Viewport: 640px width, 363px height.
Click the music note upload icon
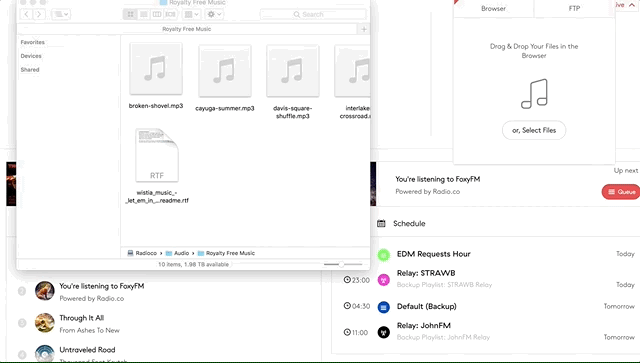[534, 94]
